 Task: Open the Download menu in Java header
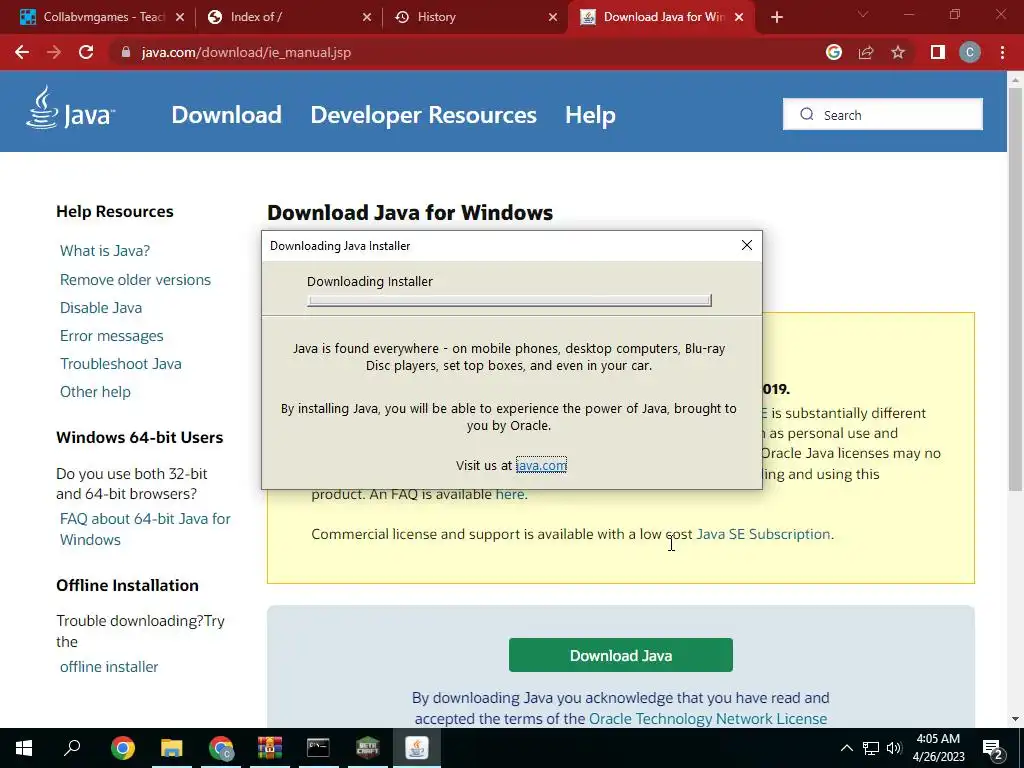click(x=226, y=115)
